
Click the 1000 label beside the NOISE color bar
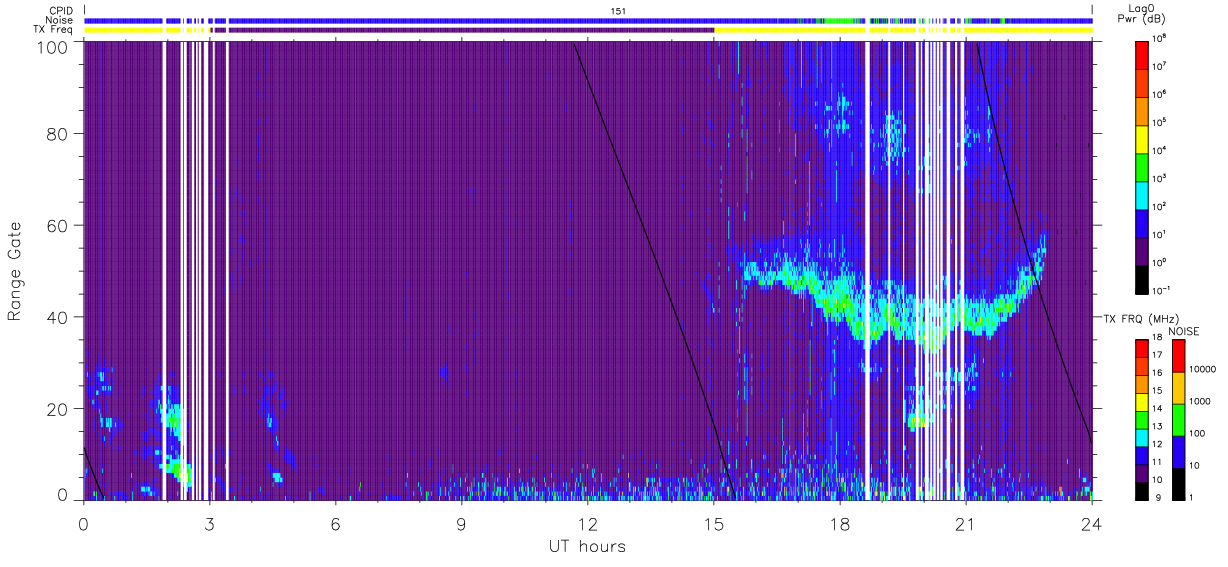tap(1200, 402)
